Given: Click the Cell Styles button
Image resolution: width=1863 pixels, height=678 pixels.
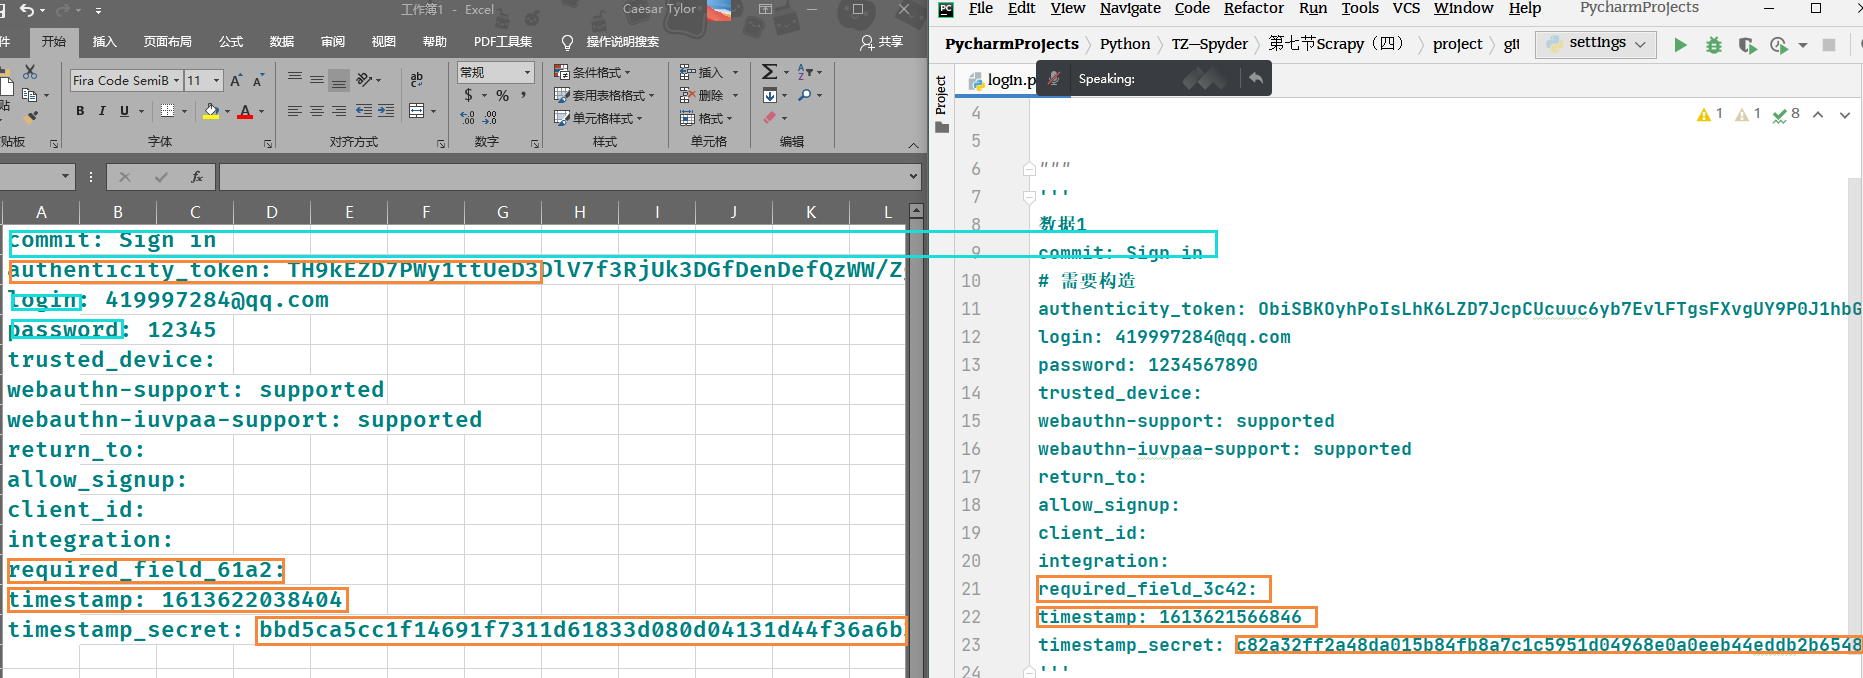Looking at the screenshot, I should click(600, 118).
